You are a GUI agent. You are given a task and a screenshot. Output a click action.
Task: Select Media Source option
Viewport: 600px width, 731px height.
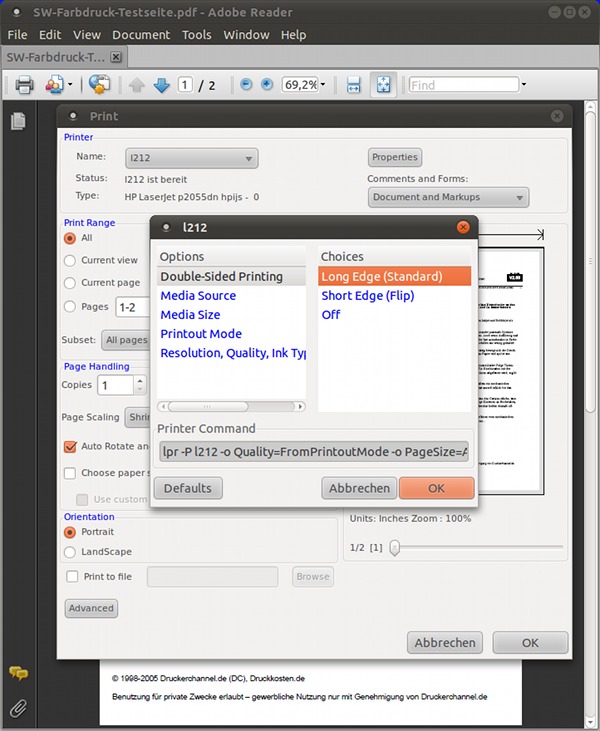tap(231, 296)
